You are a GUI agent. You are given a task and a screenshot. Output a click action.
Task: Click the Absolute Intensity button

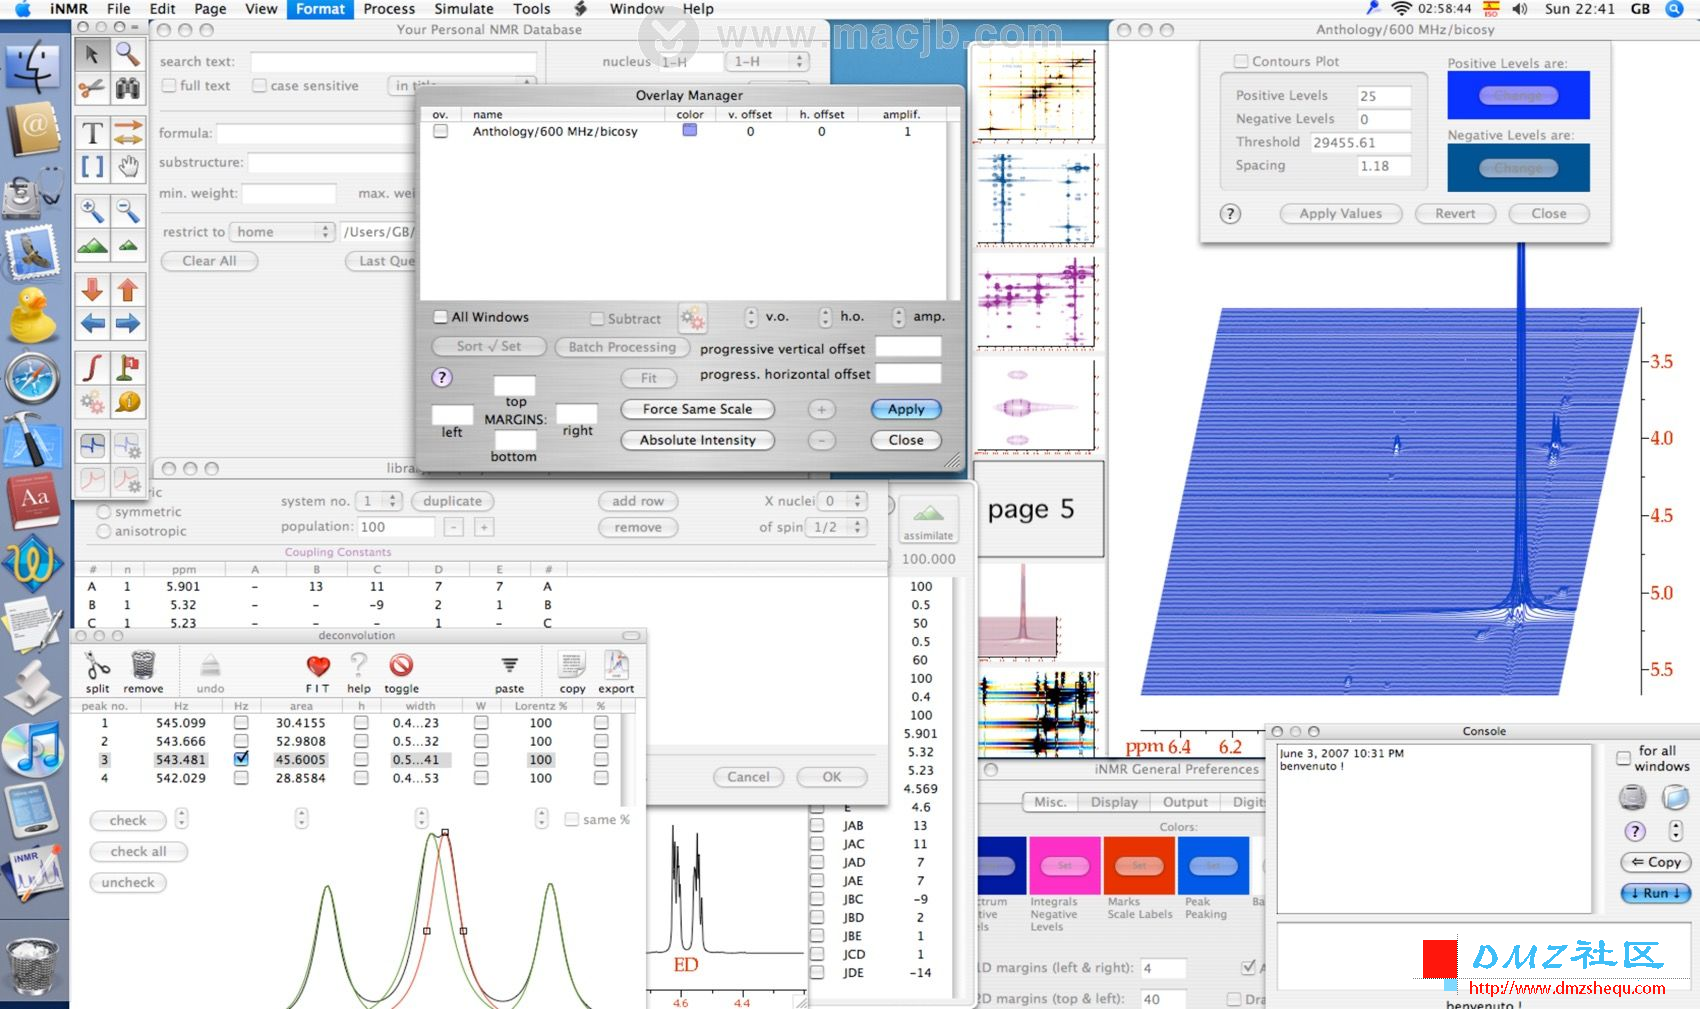(x=697, y=440)
